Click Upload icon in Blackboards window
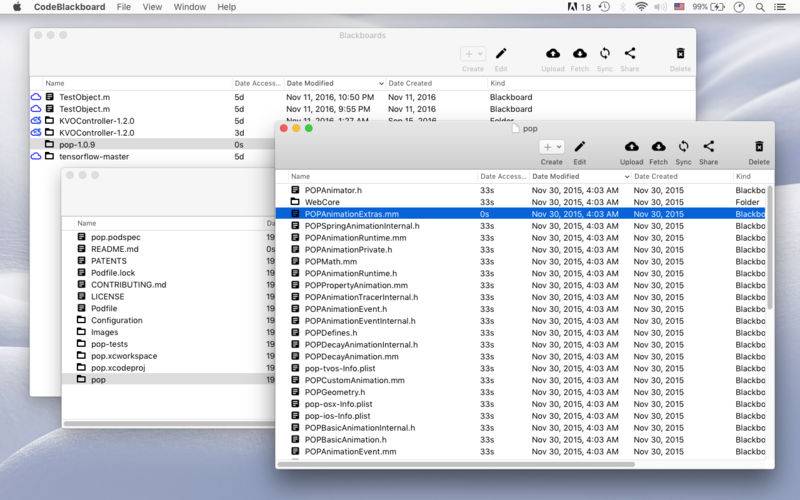The width and height of the screenshot is (800, 500). click(x=553, y=54)
